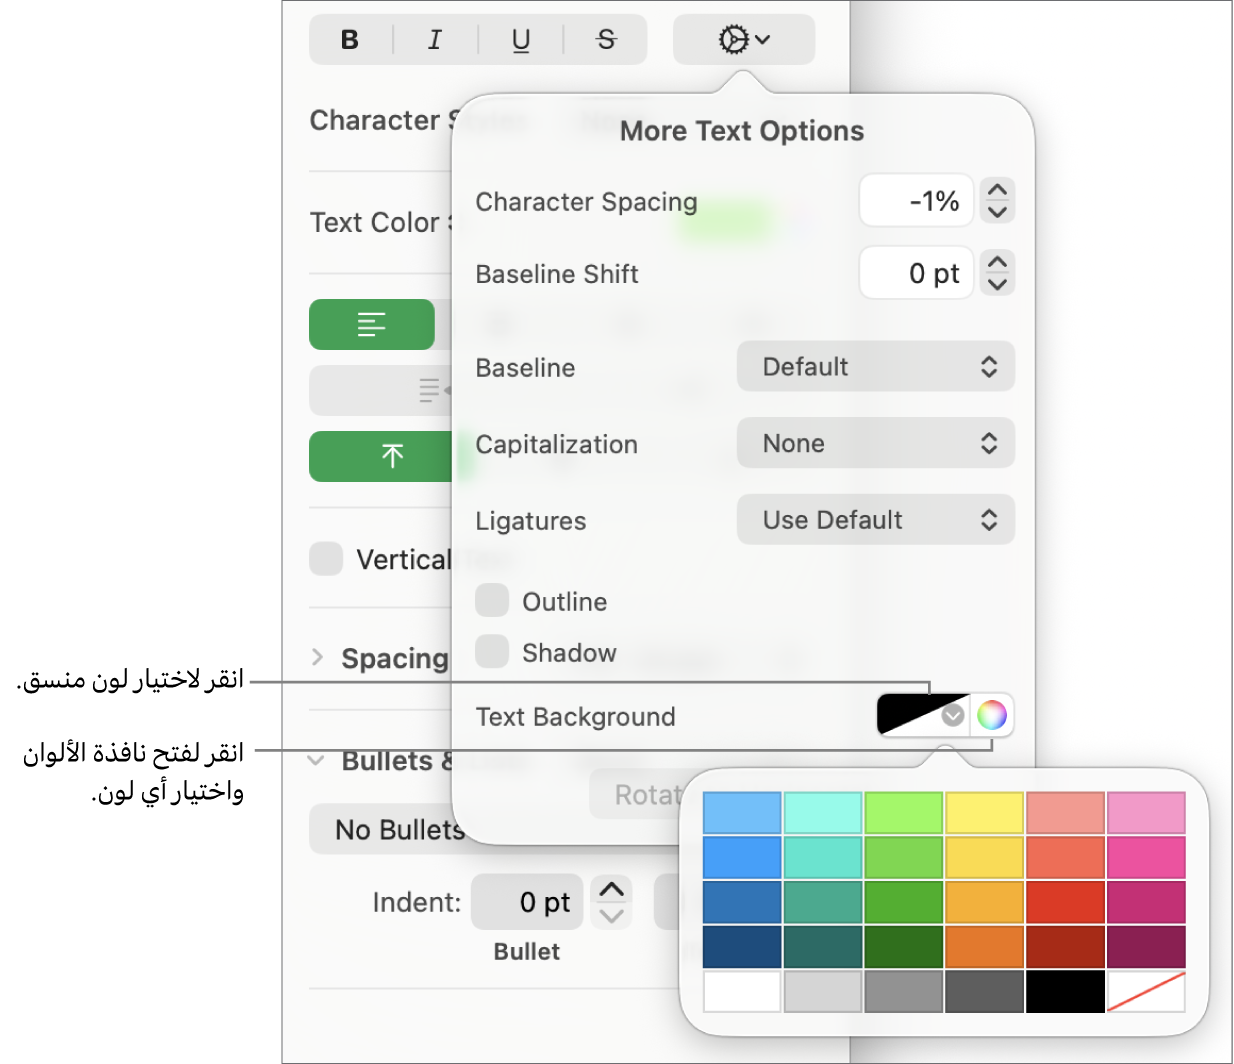Click the Baseline Shift value field
The width and height of the screenshot is (1234, 1064).
pyautogui.click(x=916, y=273)
